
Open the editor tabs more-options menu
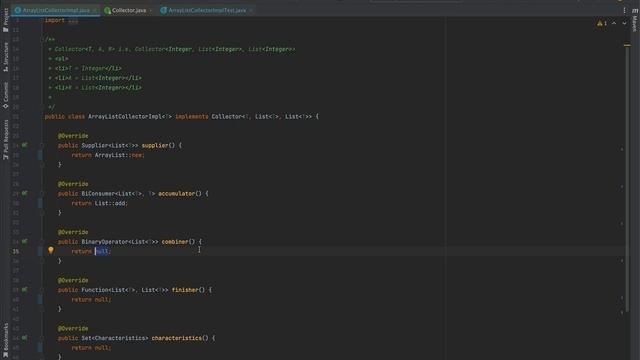pyautogui.click(x=624, y=10)
